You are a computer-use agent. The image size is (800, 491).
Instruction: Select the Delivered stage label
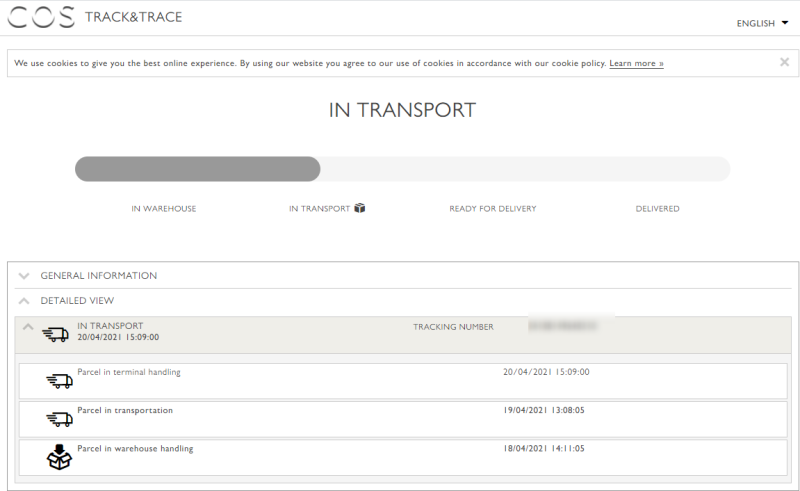pyautogui.click(x=657, y=209)
